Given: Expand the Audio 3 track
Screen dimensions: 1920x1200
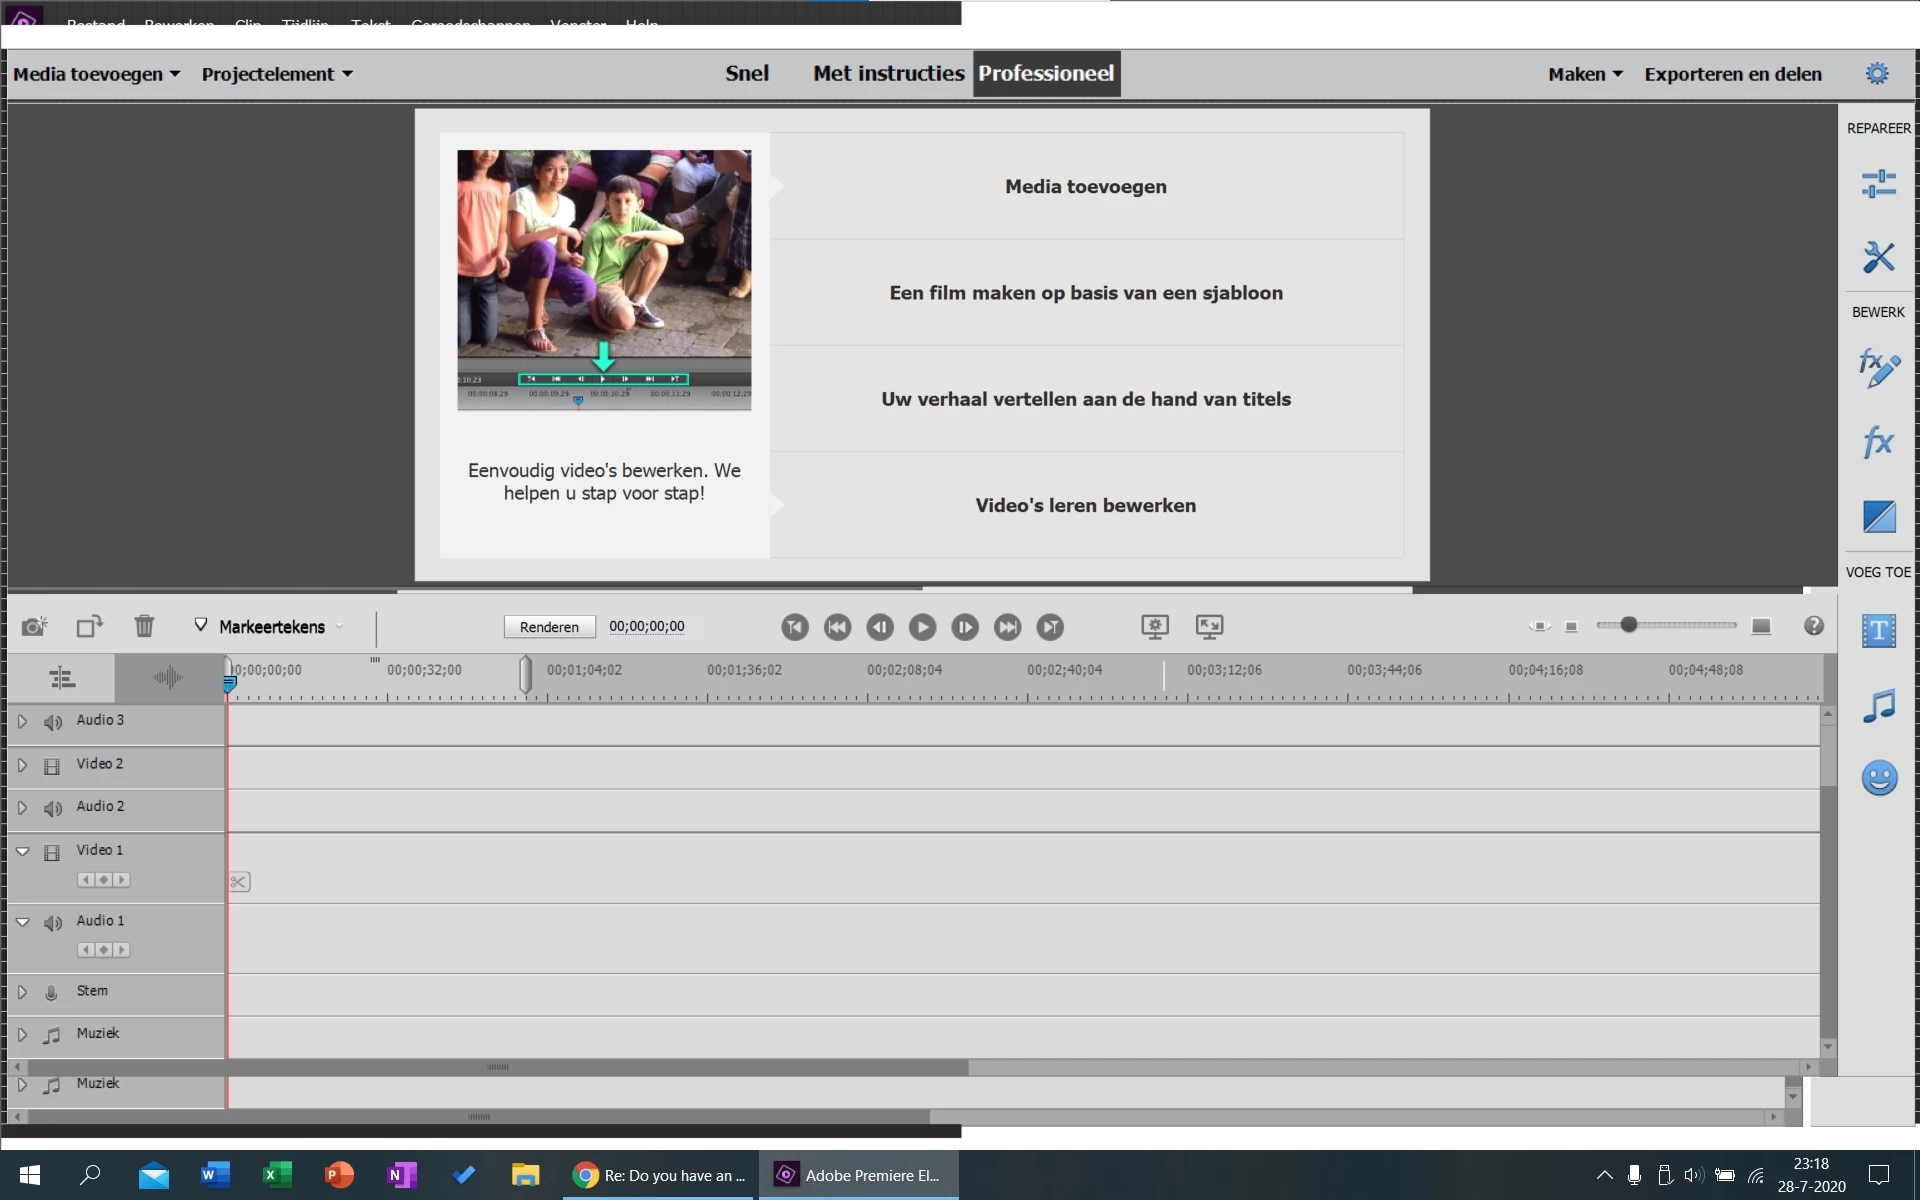Looking at the screenshot, I should [x=22, y=721].
